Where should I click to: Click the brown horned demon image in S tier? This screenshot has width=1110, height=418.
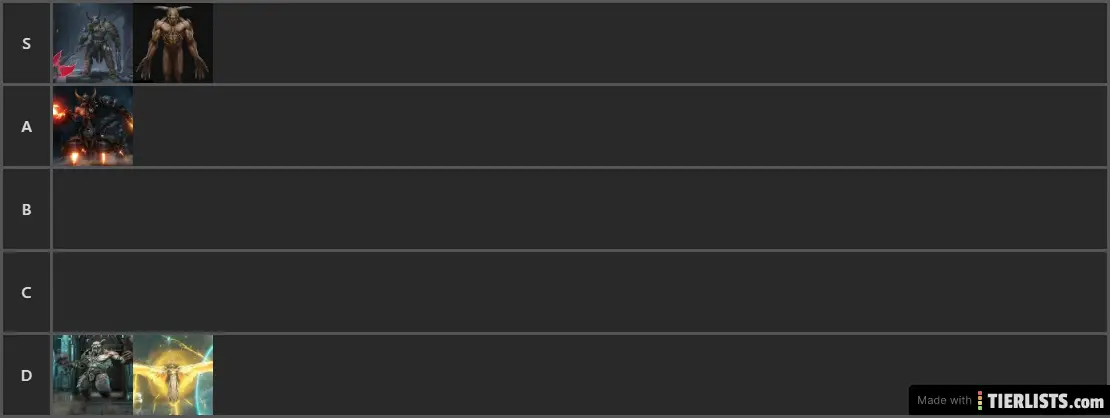coord(173,43)
